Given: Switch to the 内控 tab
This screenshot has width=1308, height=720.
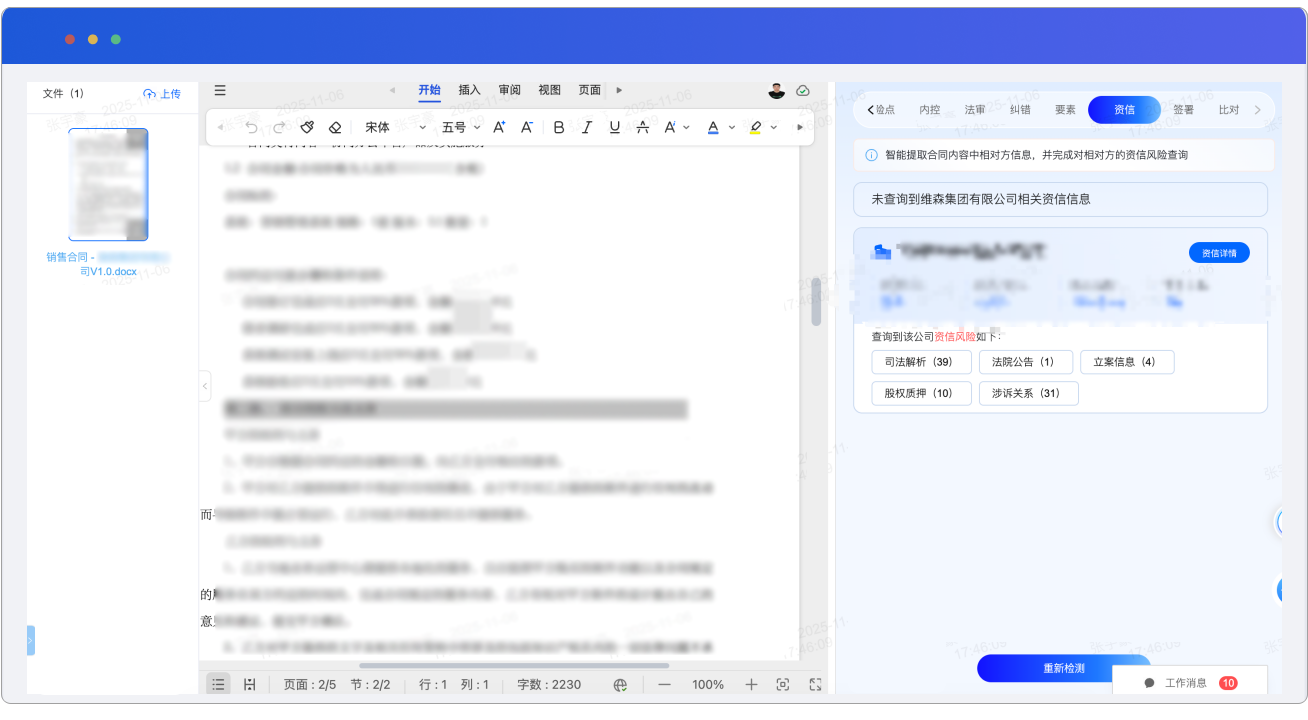Looking at the screenshot, I should (930, 110).
